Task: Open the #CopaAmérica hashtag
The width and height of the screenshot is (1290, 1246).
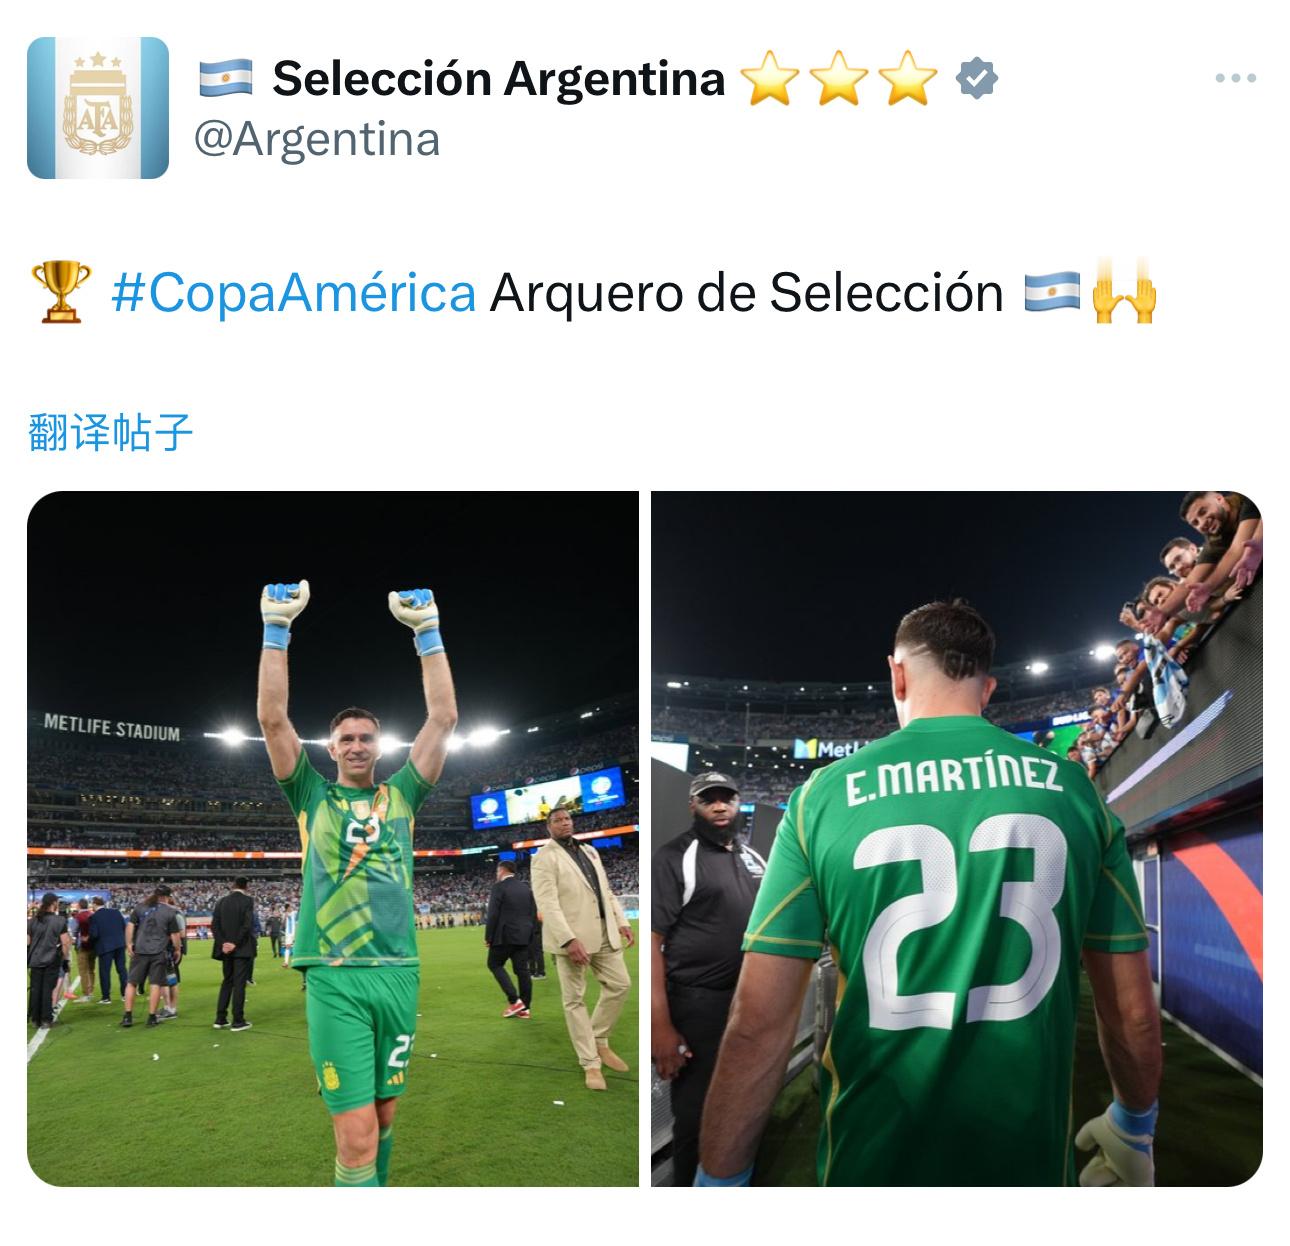Action: click(293, 293)
